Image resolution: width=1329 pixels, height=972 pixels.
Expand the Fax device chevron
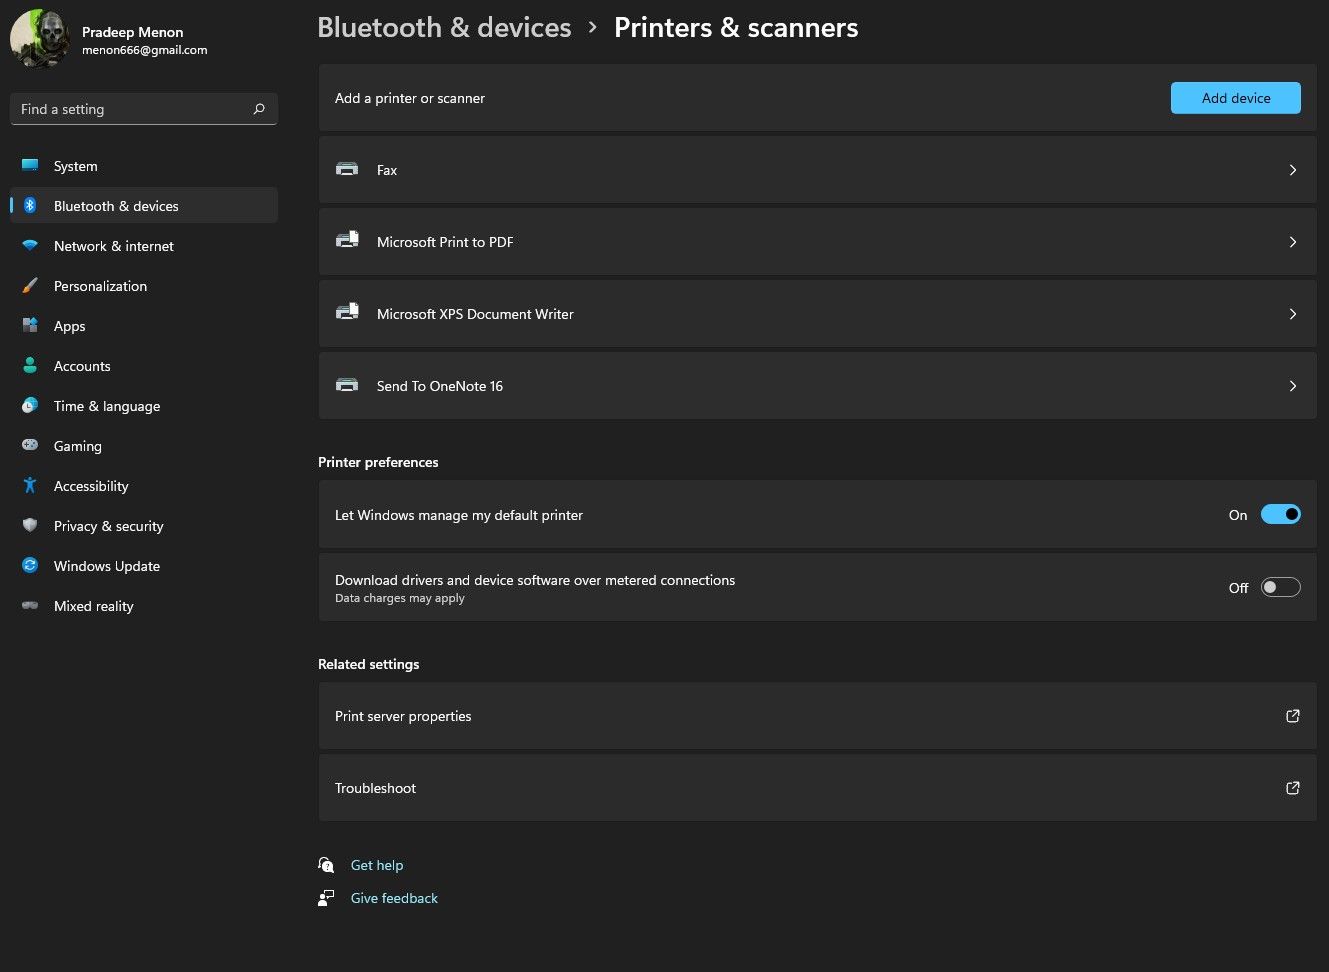coord(1292,170)
